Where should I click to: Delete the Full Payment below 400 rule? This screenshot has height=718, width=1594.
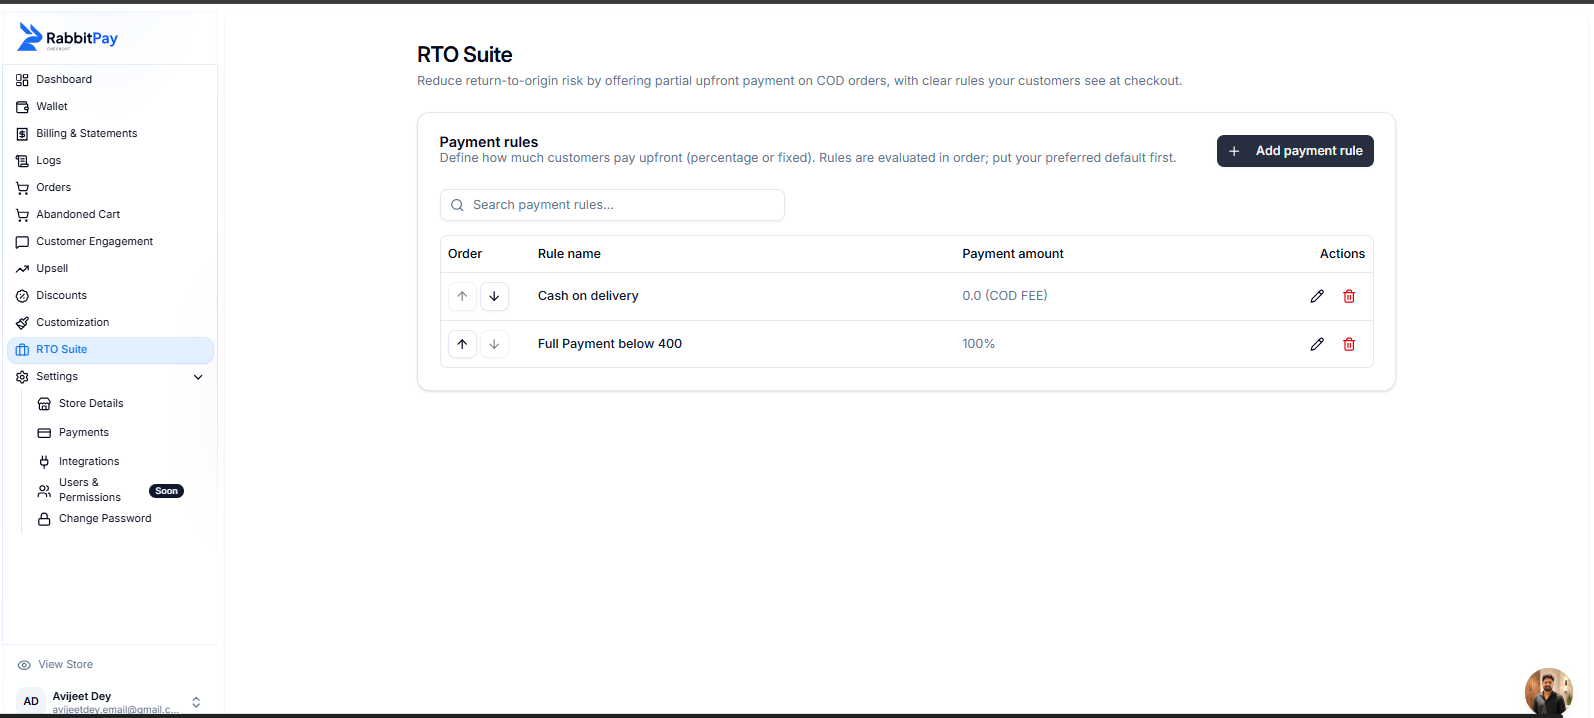[1349, 344]
